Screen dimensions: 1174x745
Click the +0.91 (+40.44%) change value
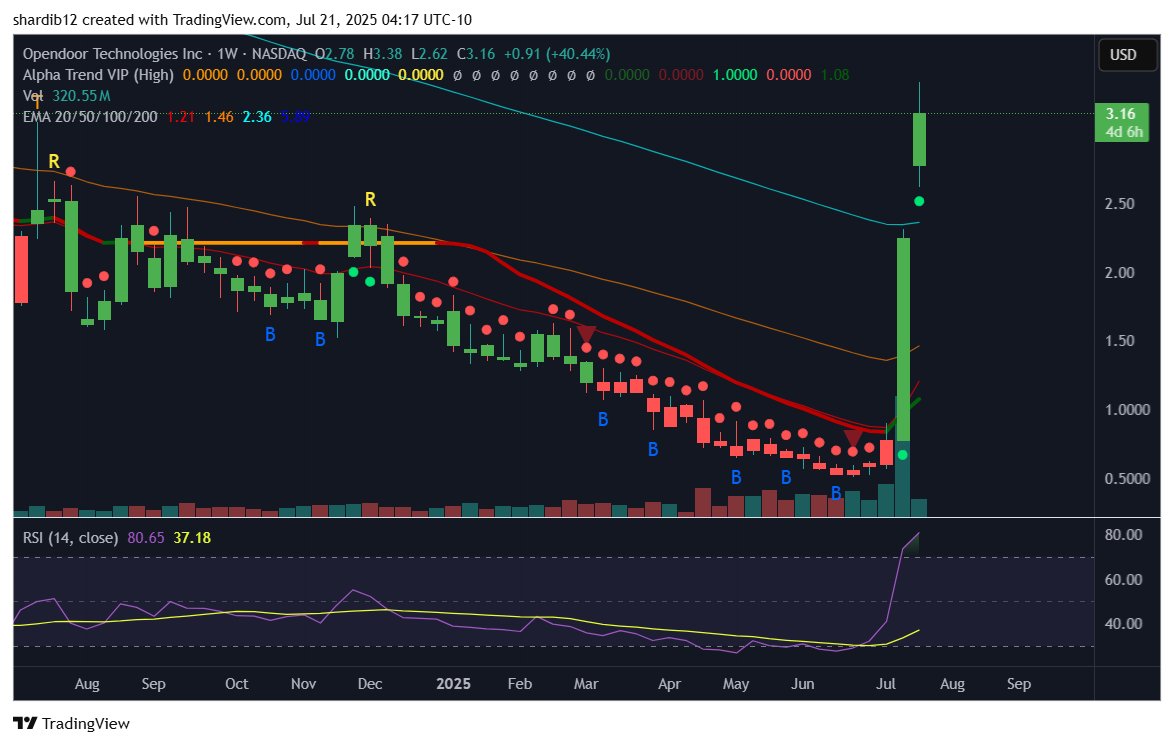(556, 54)
